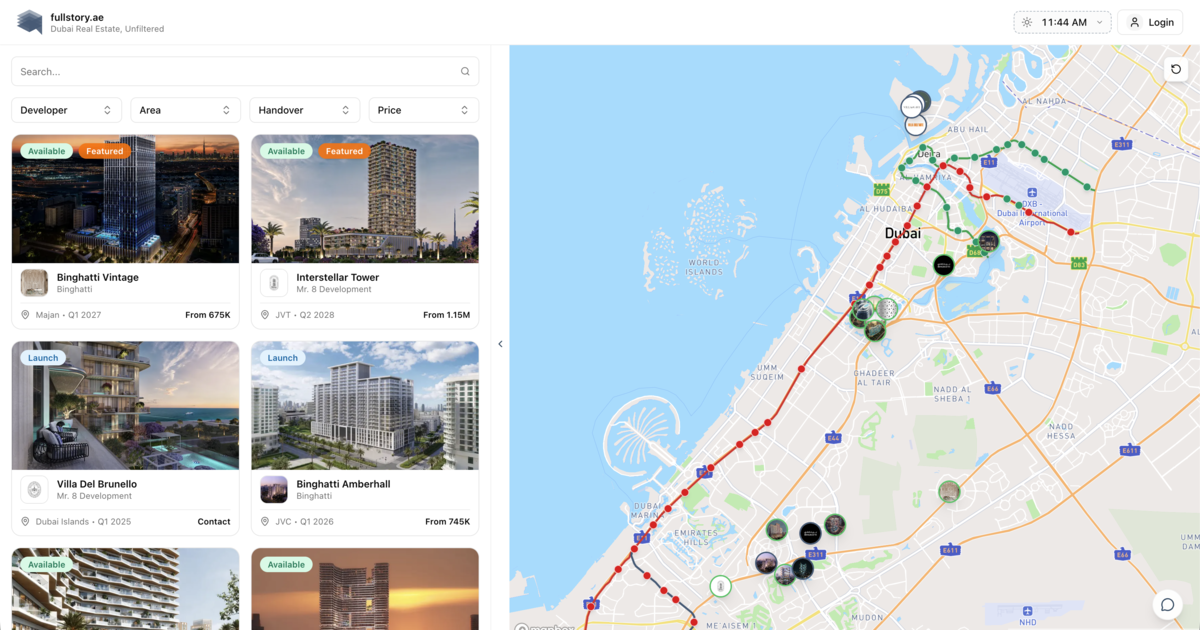This screenshot has height=630, width=1200.
Task: Focus the Search input field
Action: pos(245,72)
